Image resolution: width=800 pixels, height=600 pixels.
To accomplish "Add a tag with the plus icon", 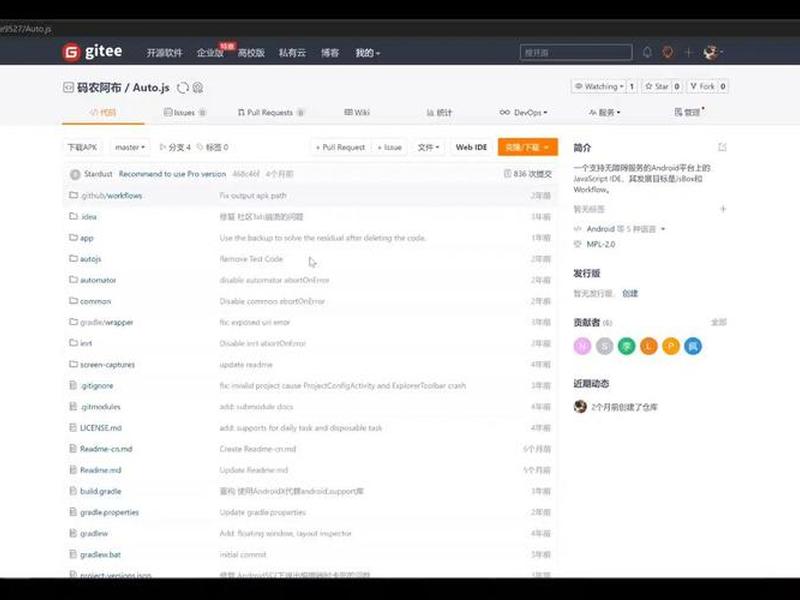I will (722, 209).
